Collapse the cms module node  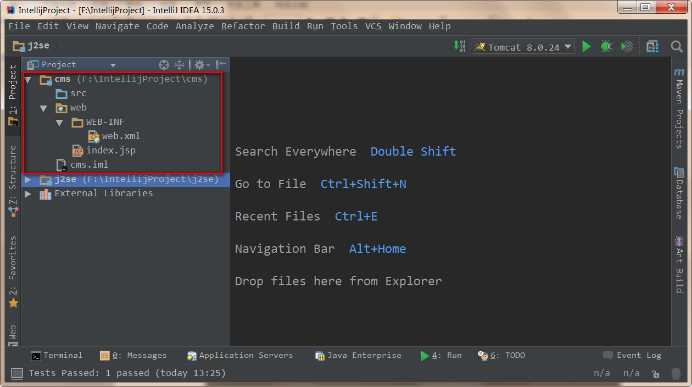(x=28, y=80)
